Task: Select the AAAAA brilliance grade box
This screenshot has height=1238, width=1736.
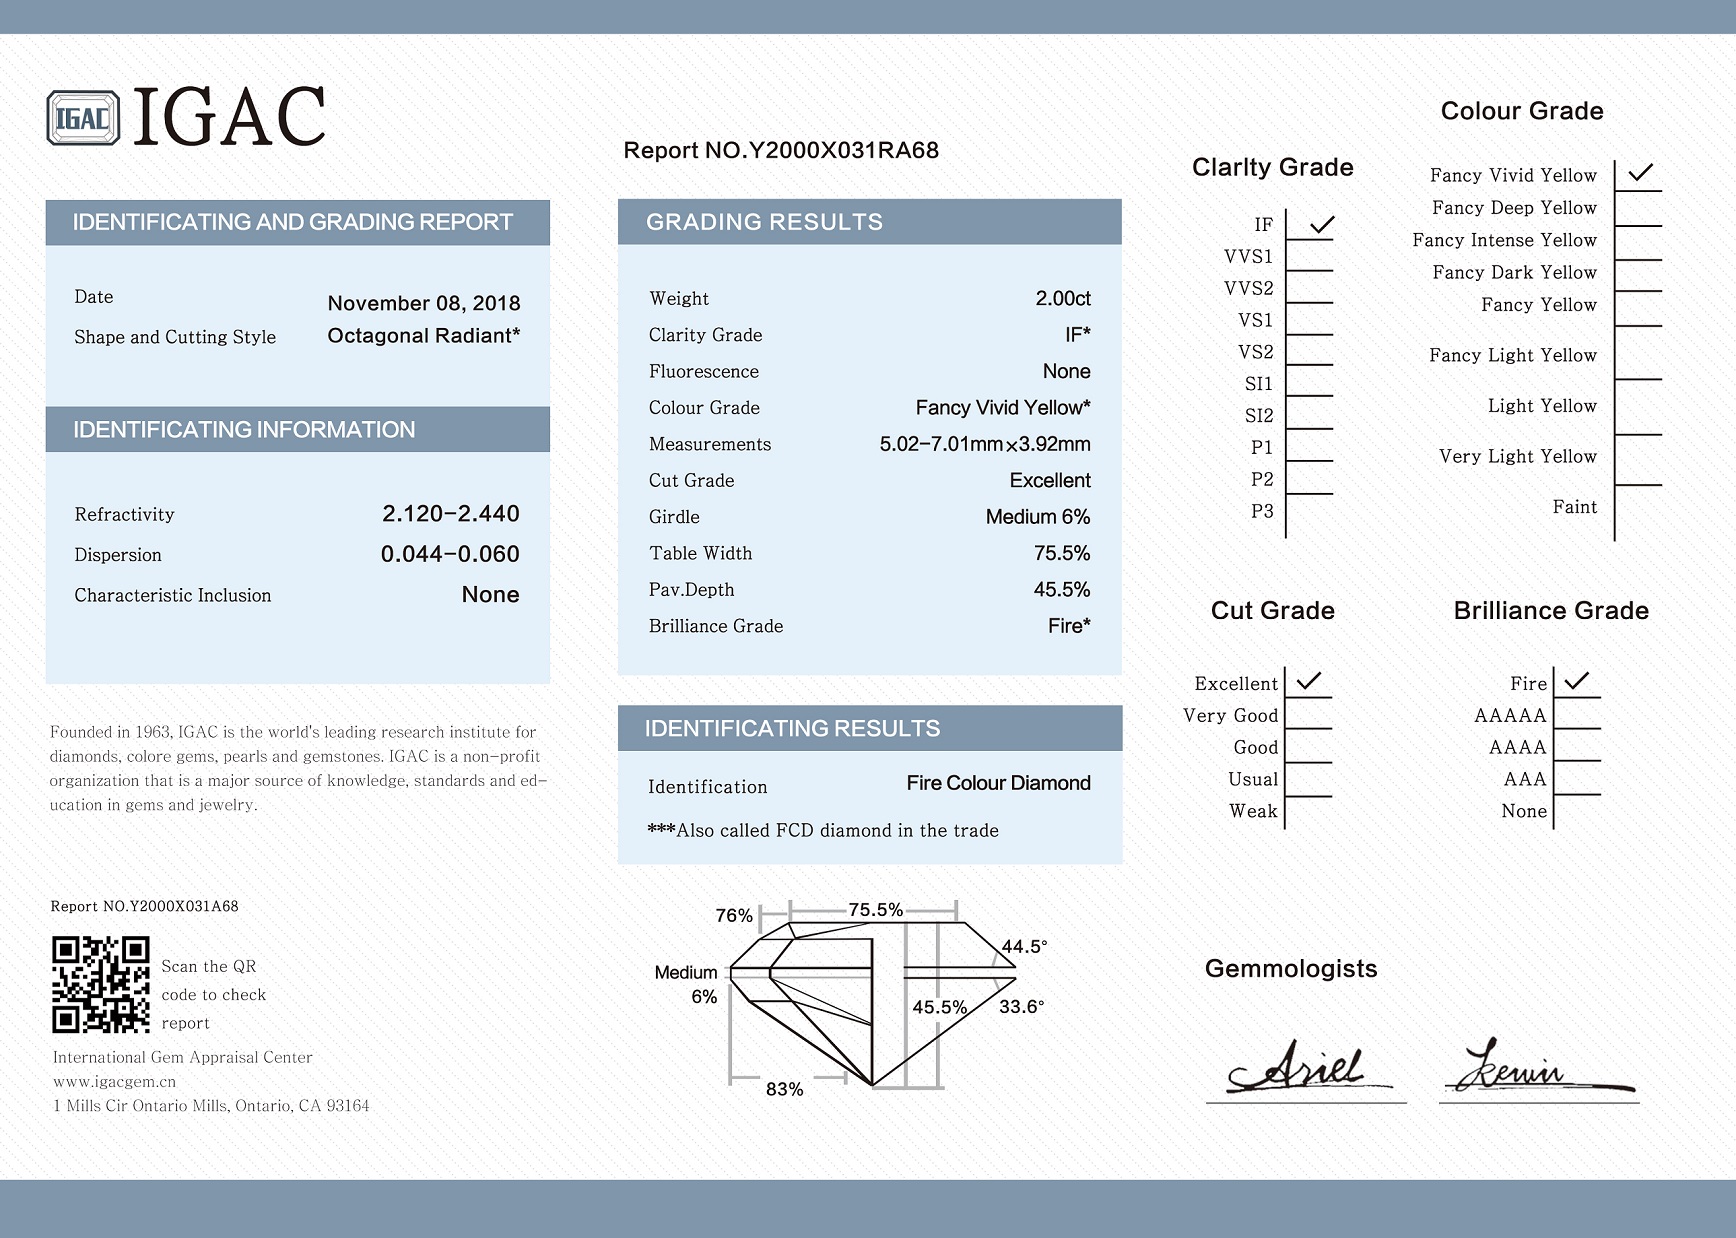Action: coord(1577,715)
